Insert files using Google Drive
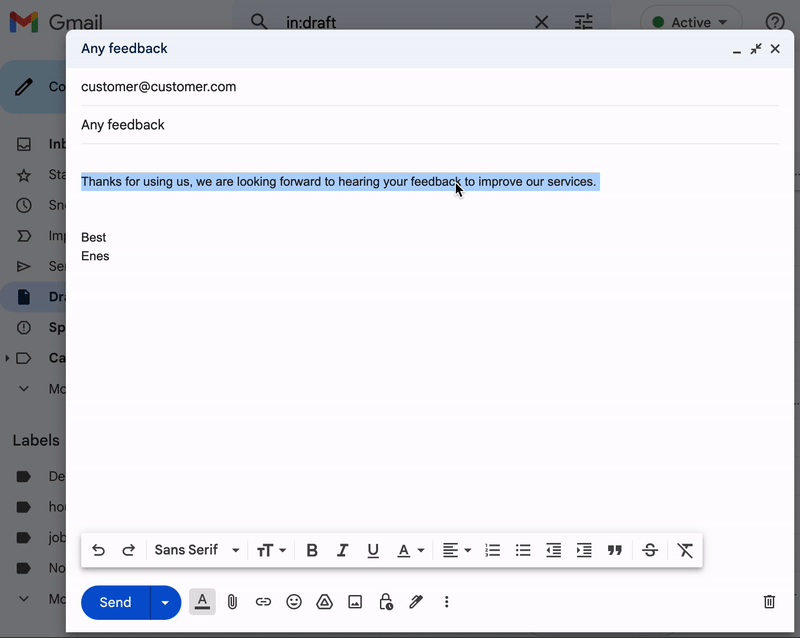 point(324,602)
